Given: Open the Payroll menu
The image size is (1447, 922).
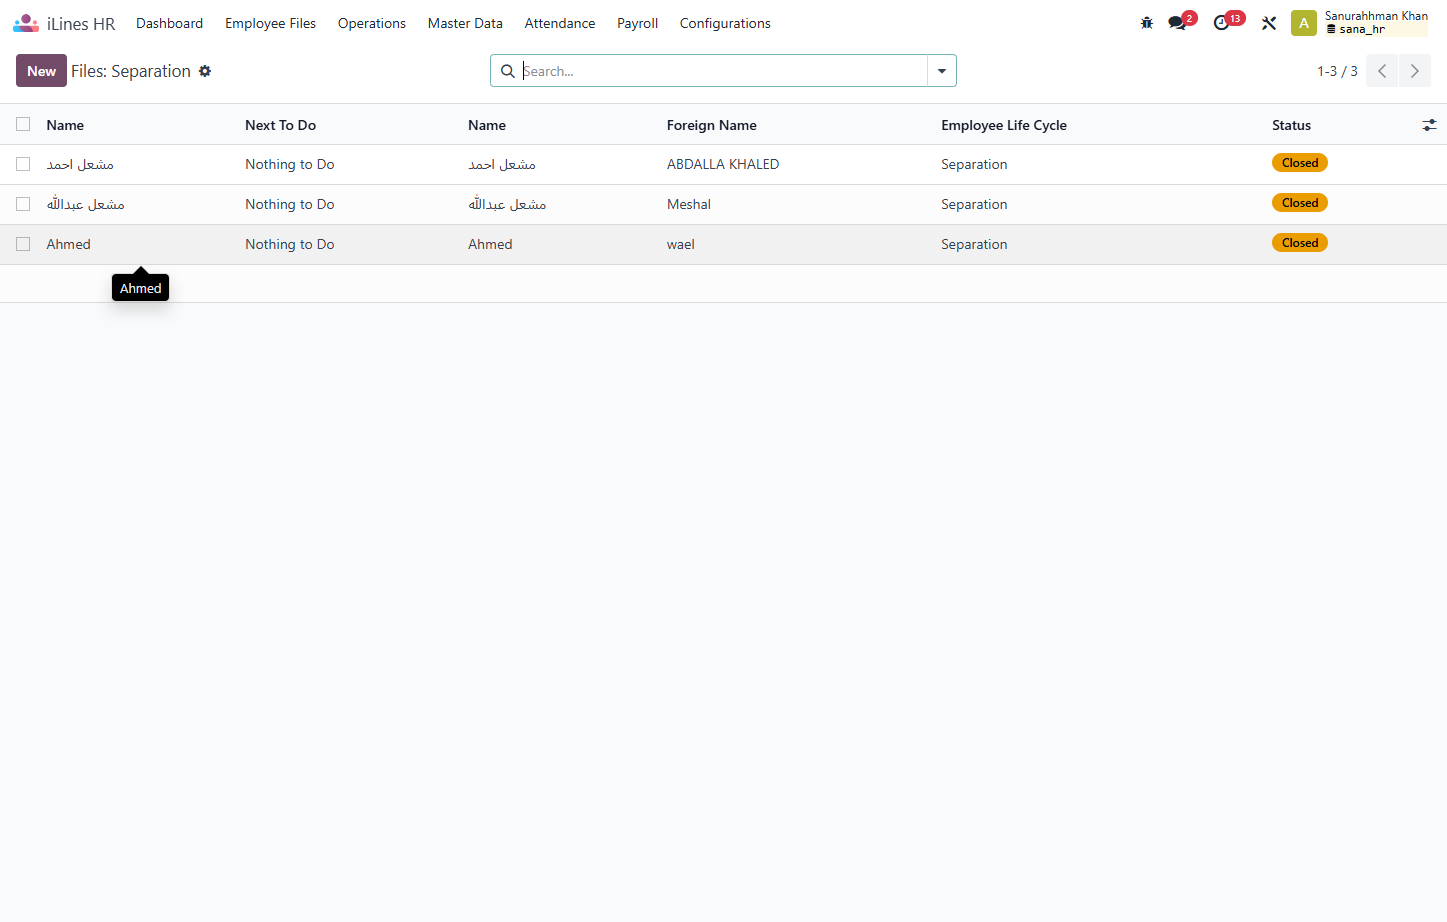Looking at the screenshot, I should tap(637, 23).
